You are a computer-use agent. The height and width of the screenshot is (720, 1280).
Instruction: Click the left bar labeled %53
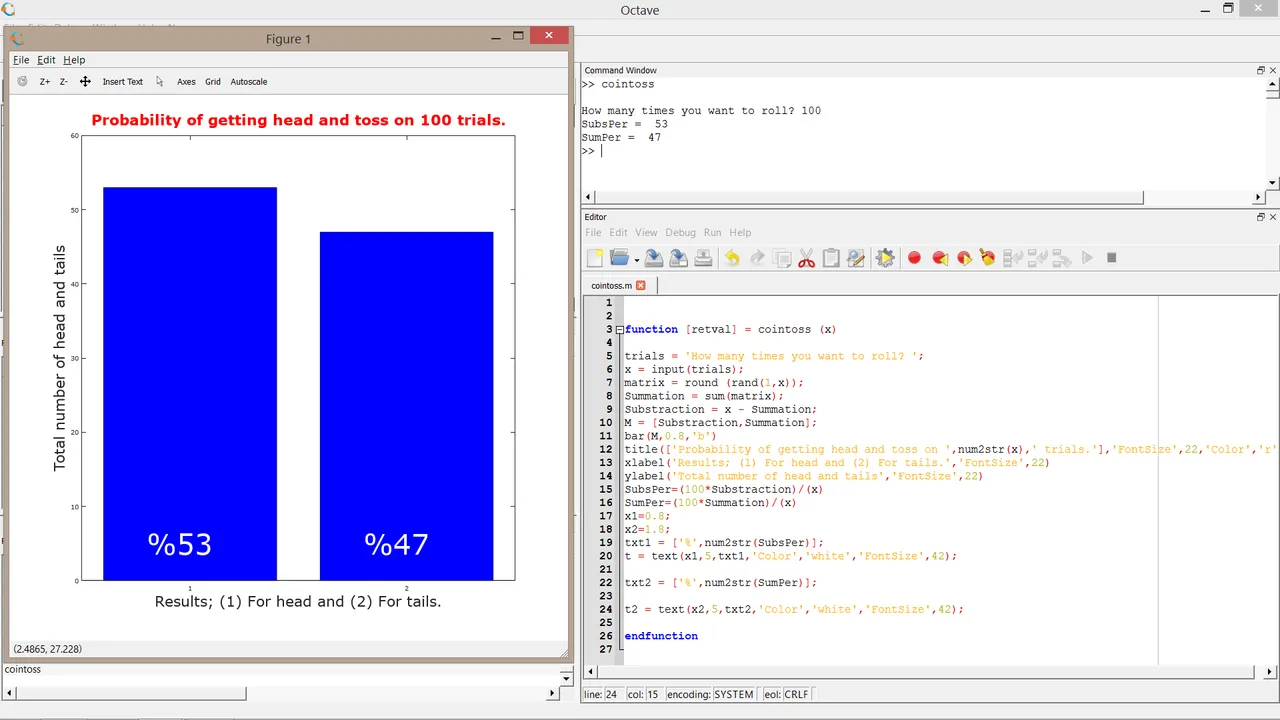(x=190, y=384)
